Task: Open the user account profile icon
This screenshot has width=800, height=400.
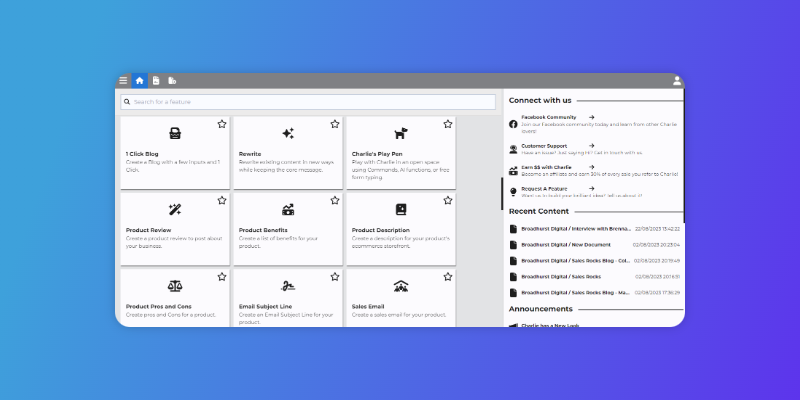Action: (x=677, y=81)
